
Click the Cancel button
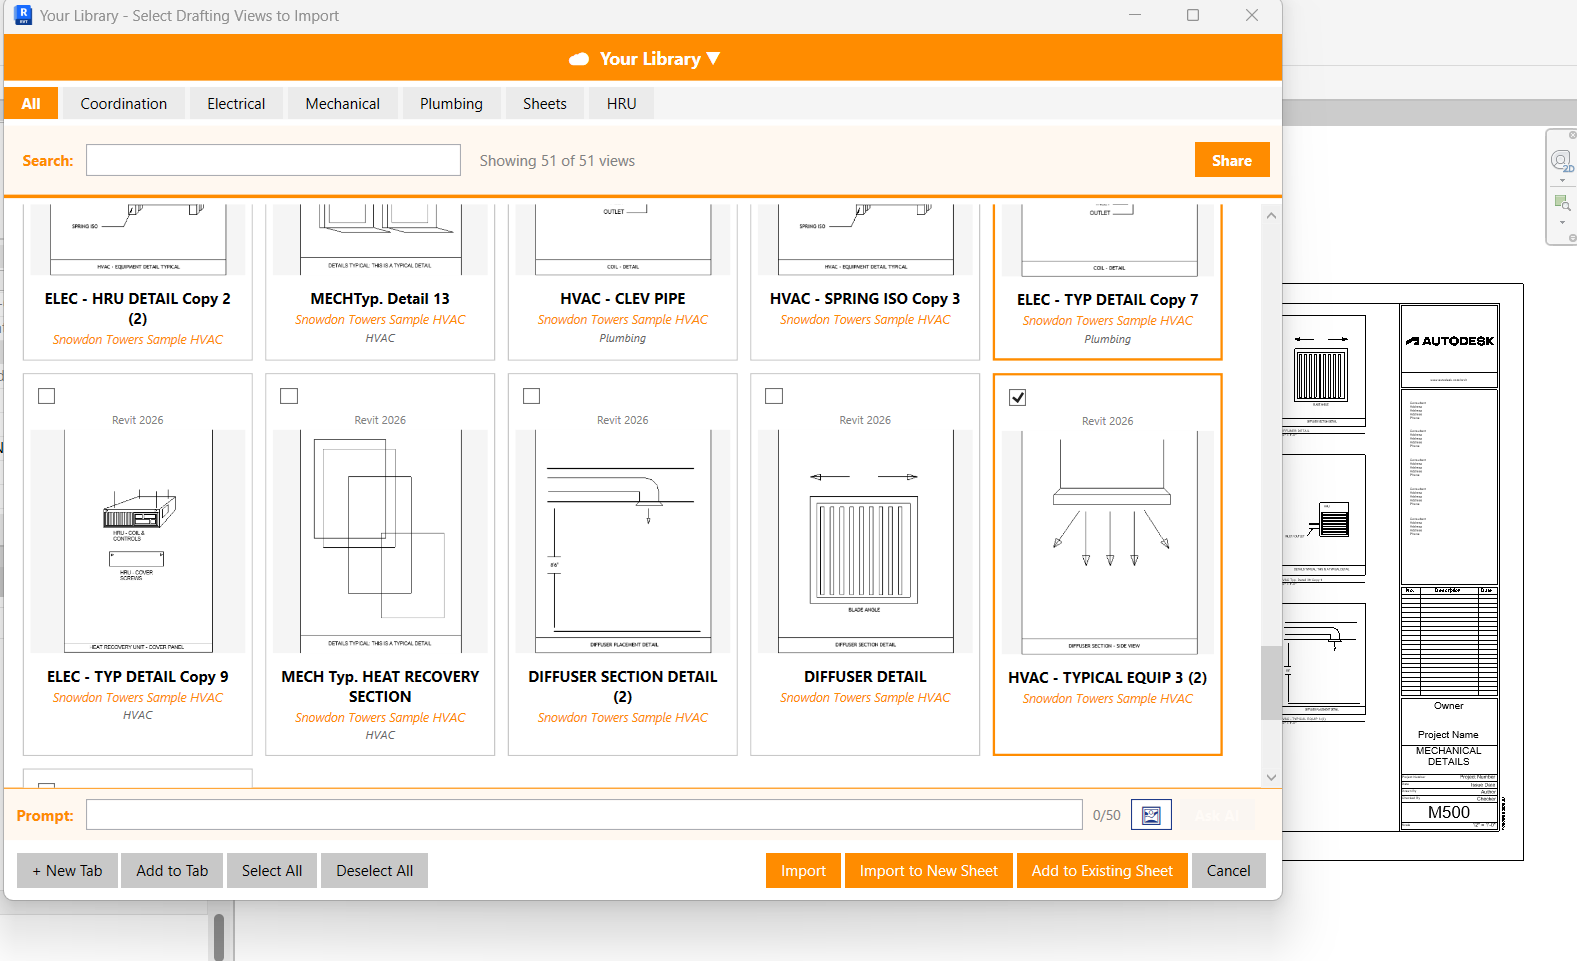[1228, 870]
